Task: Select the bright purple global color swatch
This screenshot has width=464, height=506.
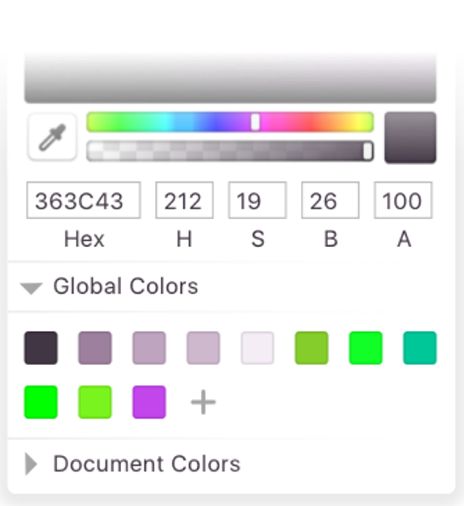Action: (149, 402)
